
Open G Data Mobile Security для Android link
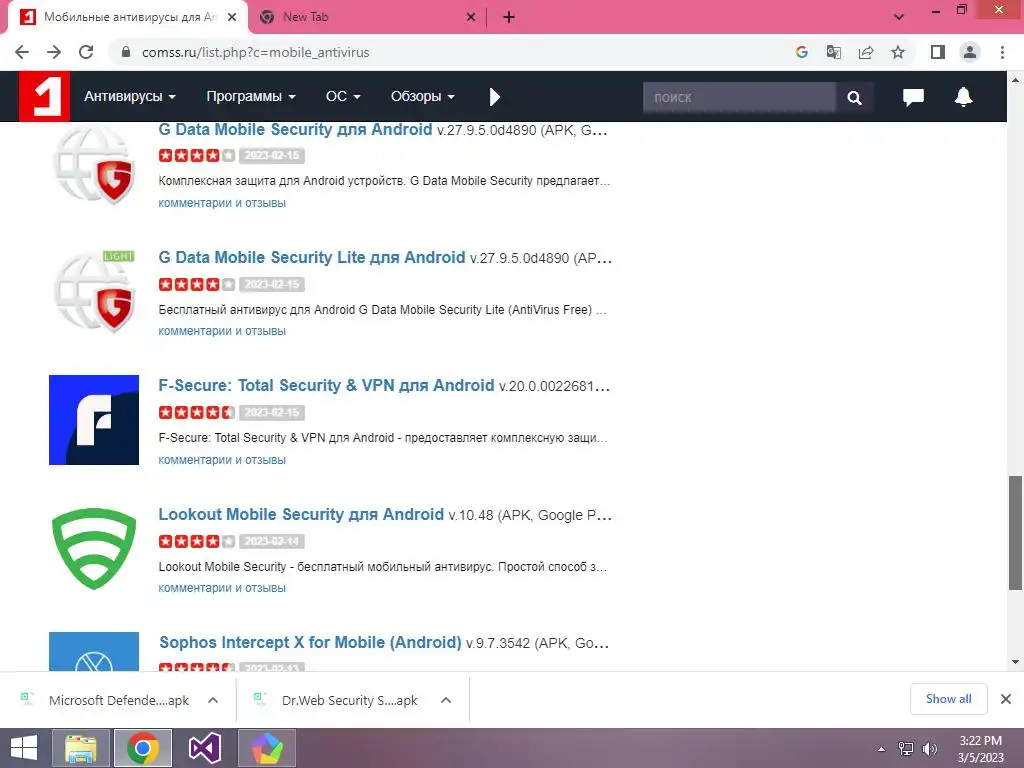click(295, 129)
